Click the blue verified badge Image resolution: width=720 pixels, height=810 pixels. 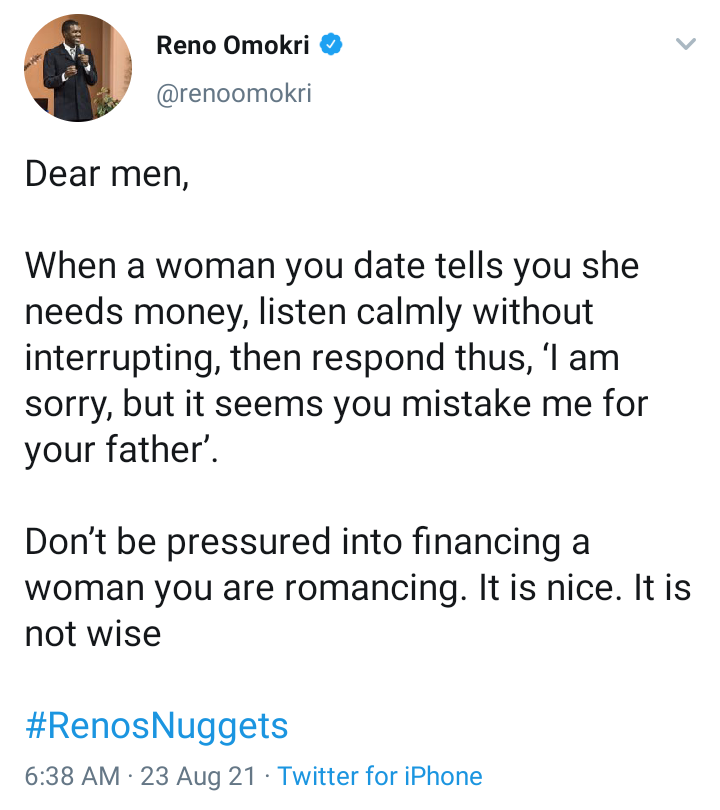click(x=333, y=45)
